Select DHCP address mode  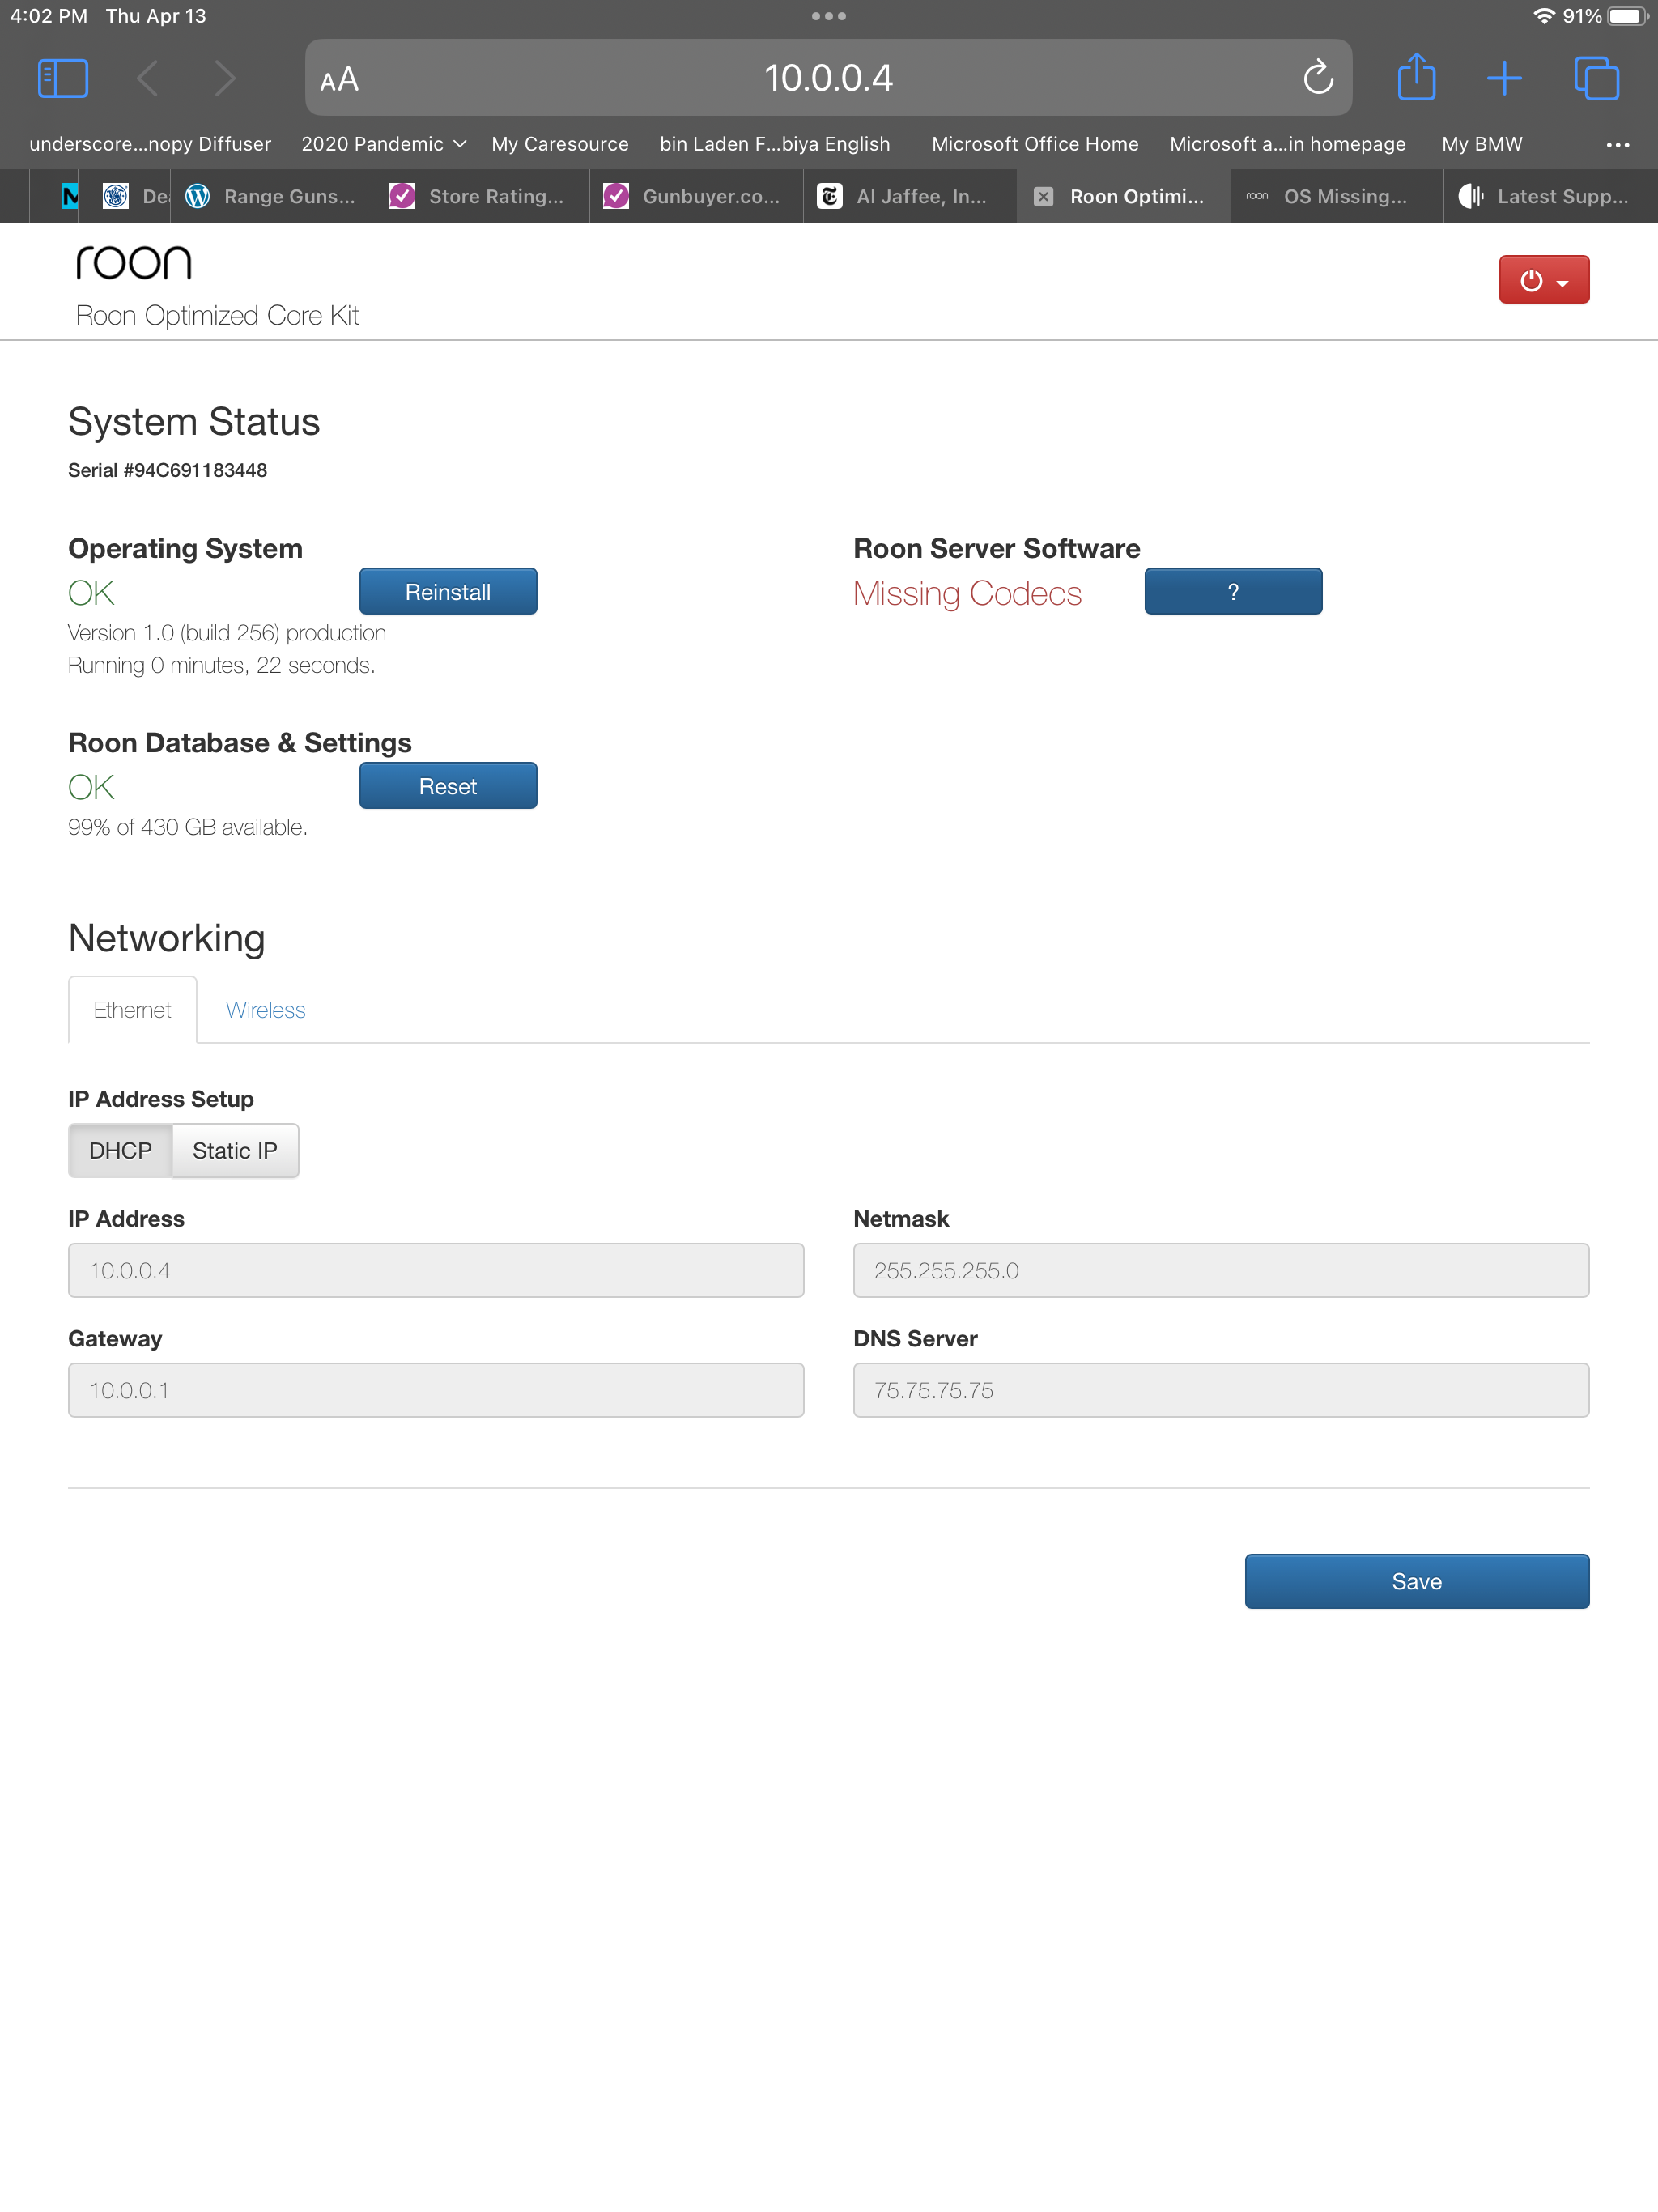[120, 1150]
